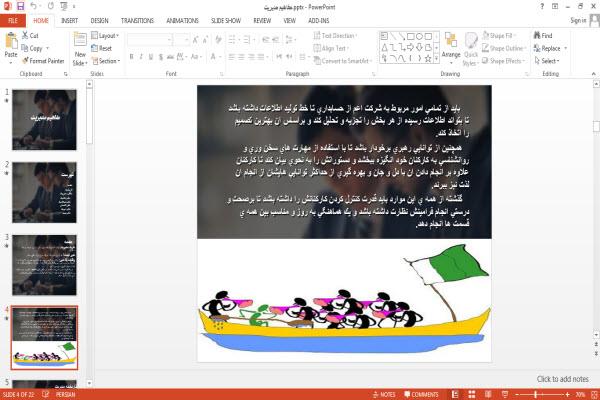The height and width of the screenshot is (400, 600).
Task: Click the zoom in plus button
Action: click(567, 394)
